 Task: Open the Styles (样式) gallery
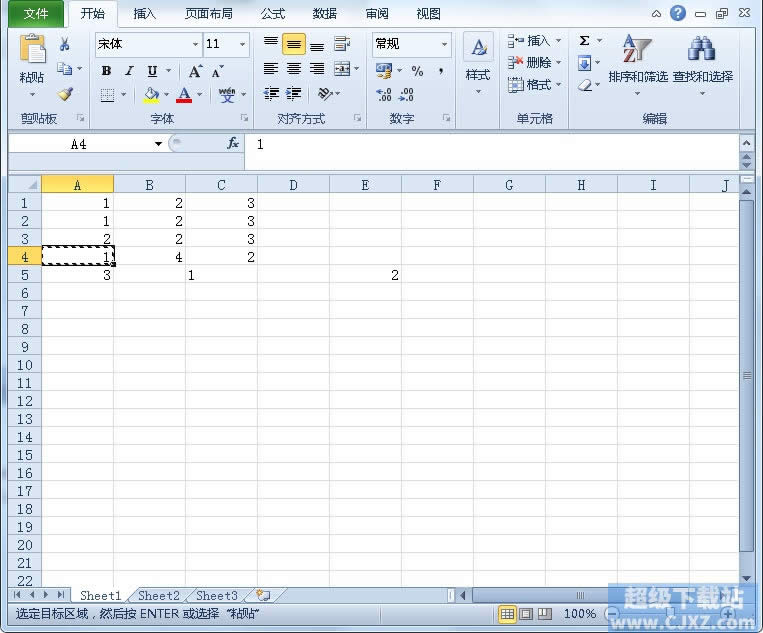click(478, 63)
